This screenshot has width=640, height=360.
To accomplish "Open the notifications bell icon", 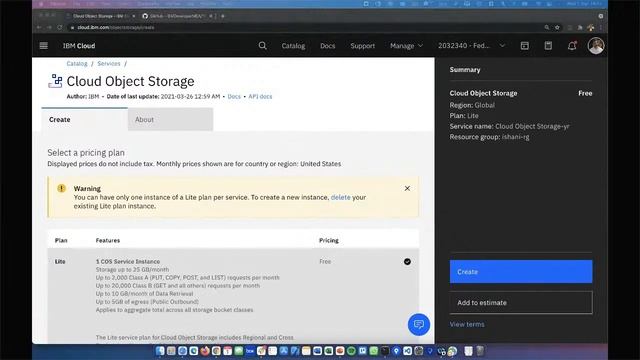I will coord(572,46).
